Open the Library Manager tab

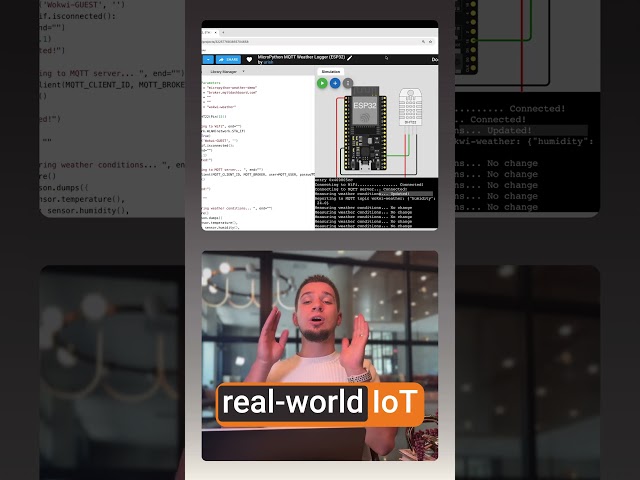click(223, 71)
